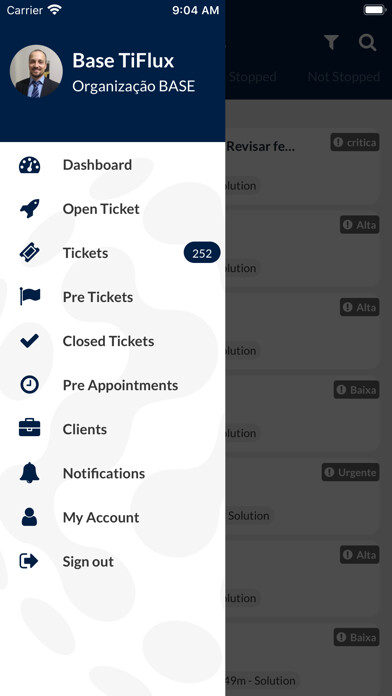Tap the user profile photo
The height and width of the screenshot is (696, 392).
pos(36,71)
